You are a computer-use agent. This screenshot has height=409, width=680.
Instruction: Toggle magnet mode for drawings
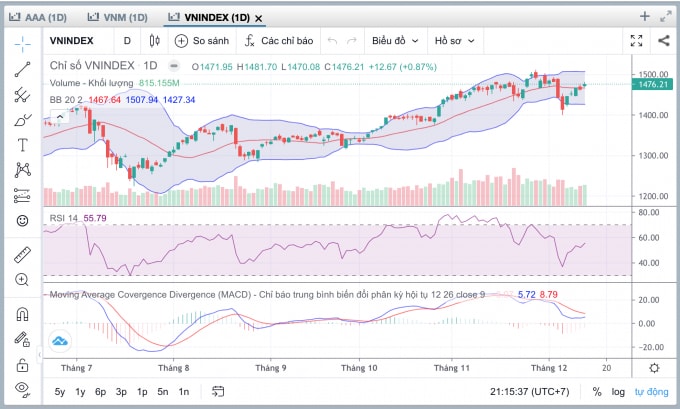(x=22, y=314)
